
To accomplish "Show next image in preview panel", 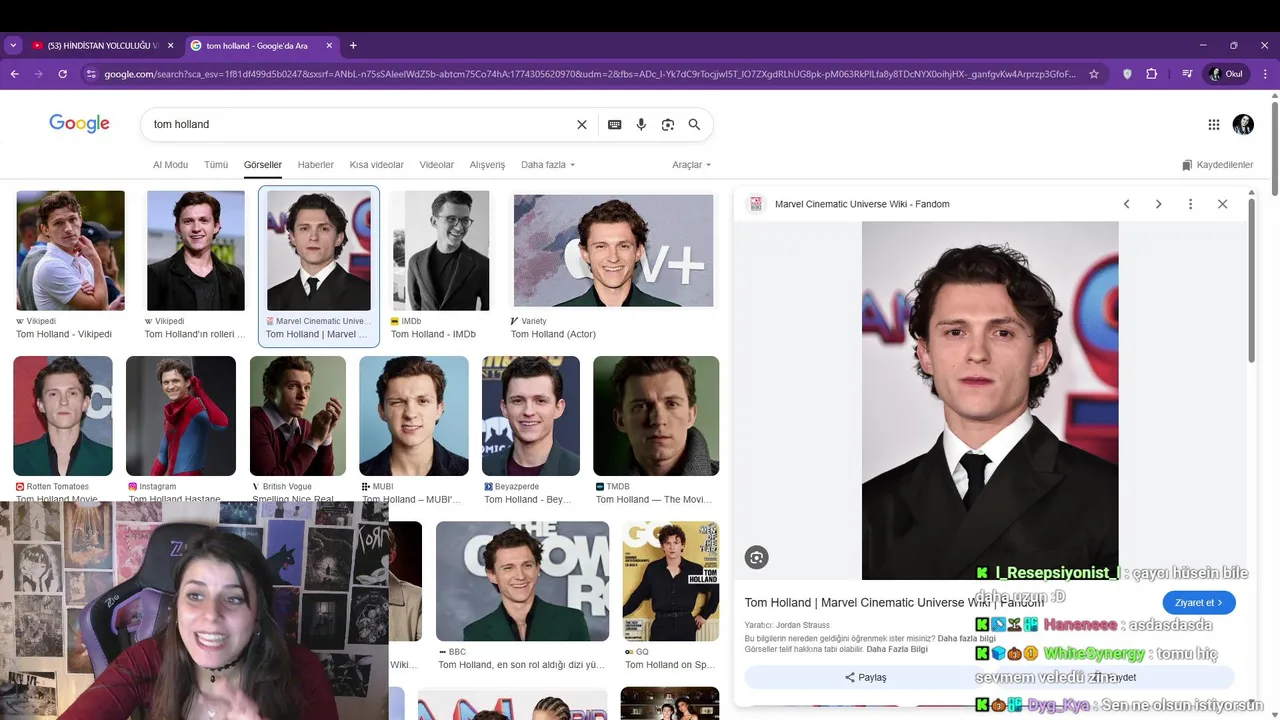I will pyautogui.click(x=1159, y=204).
